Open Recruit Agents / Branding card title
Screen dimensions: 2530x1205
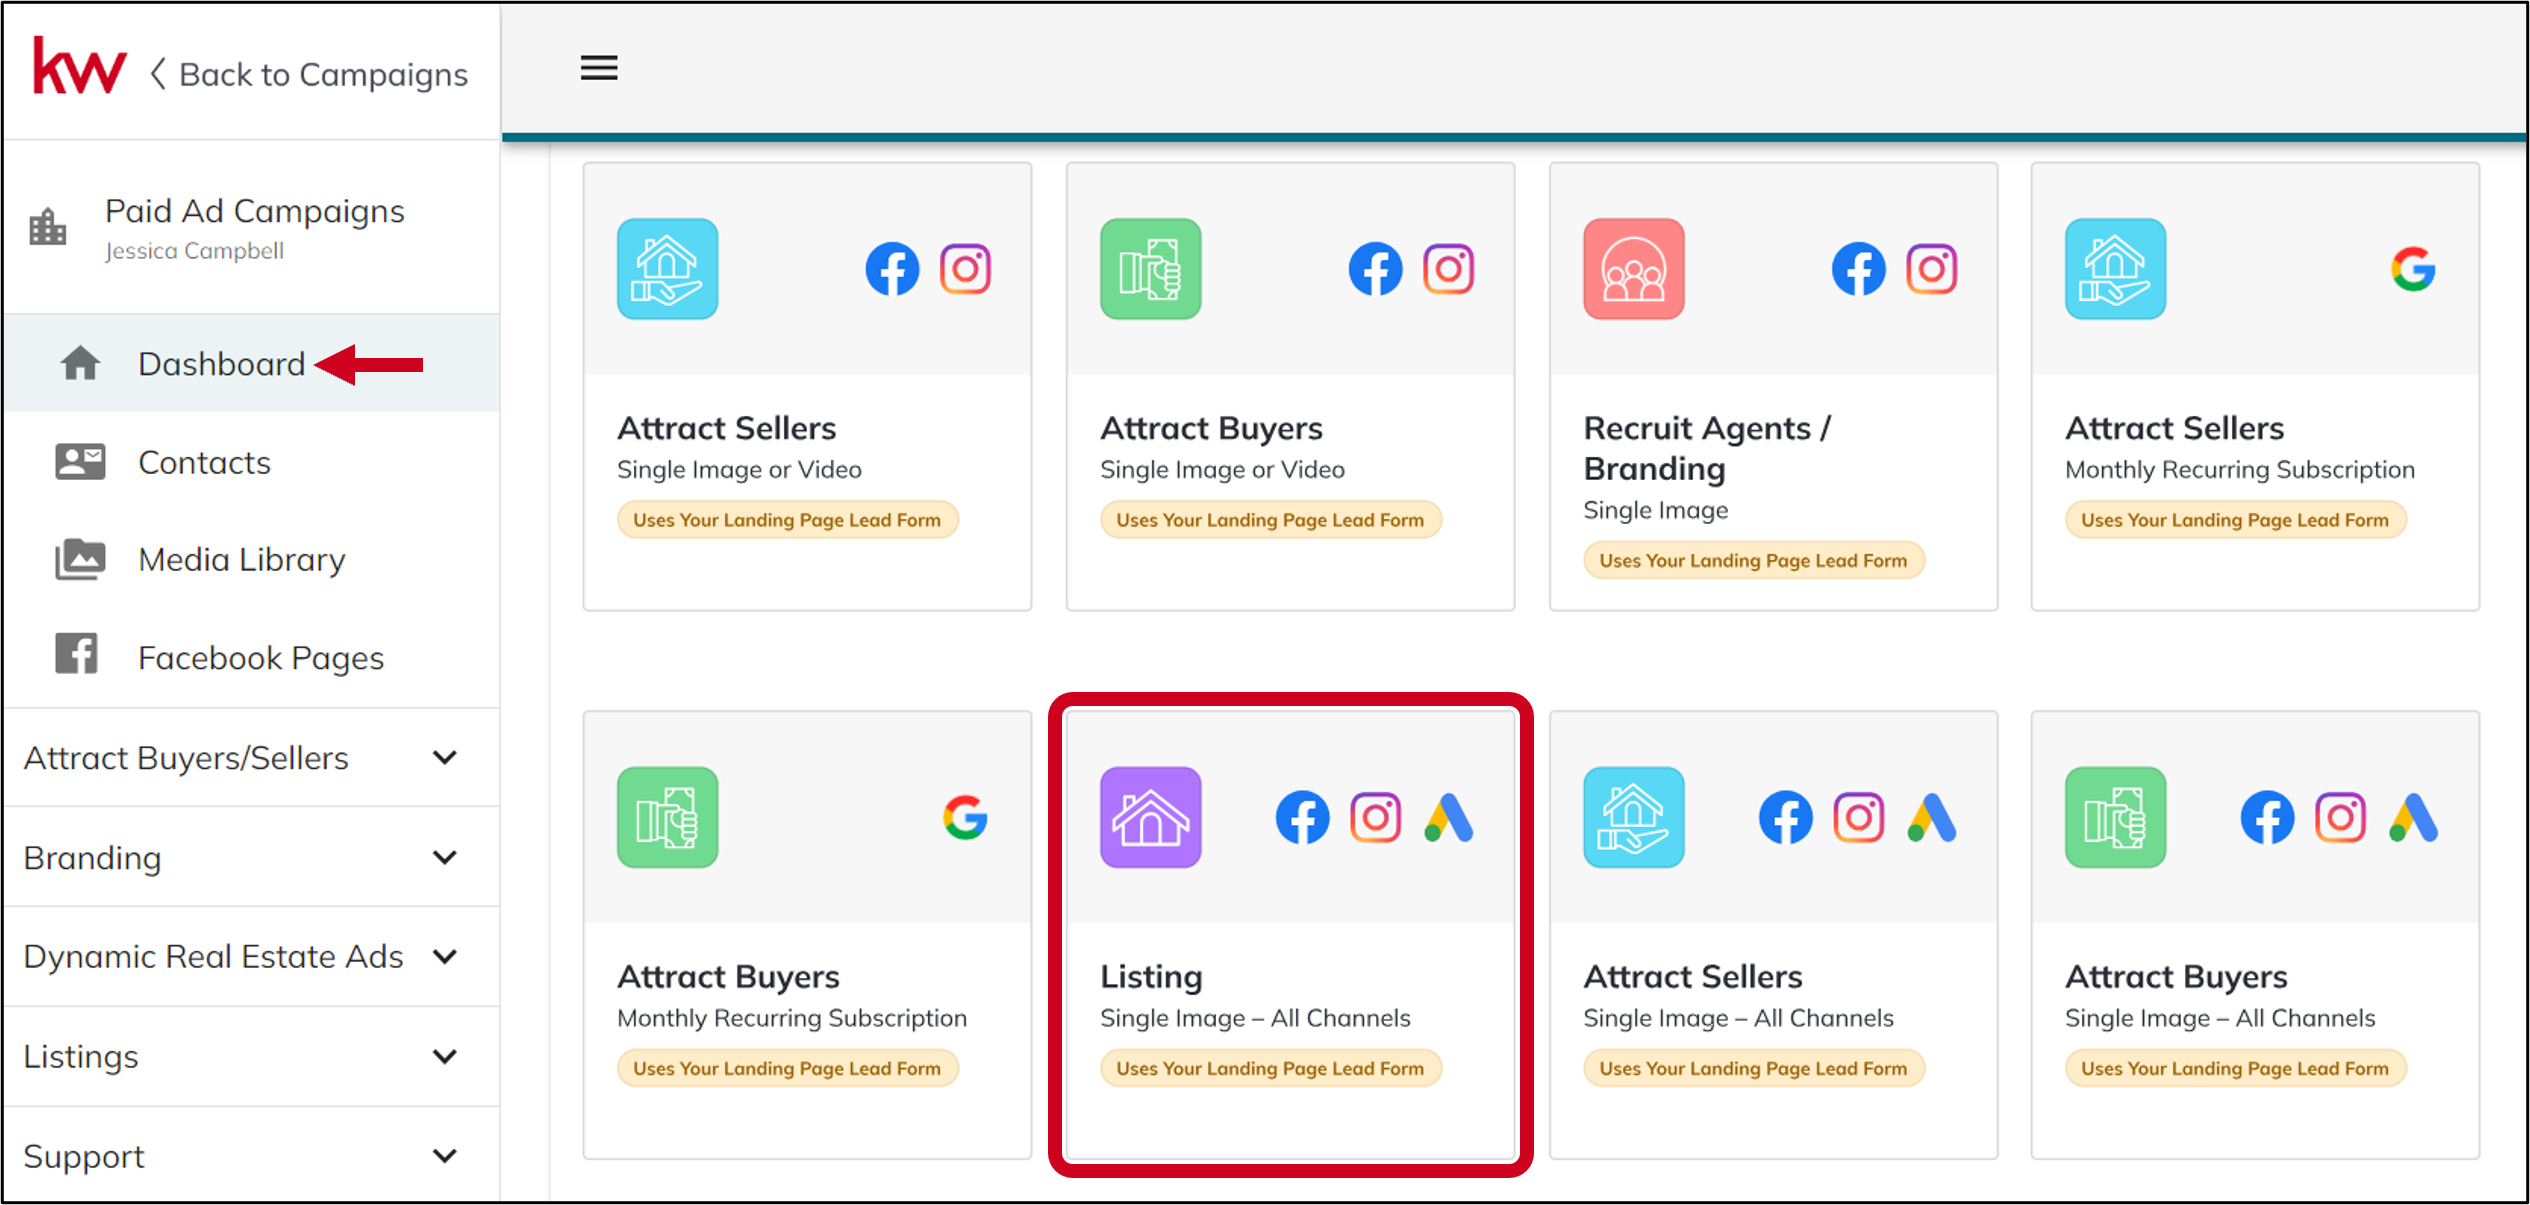pos(1707,448)
